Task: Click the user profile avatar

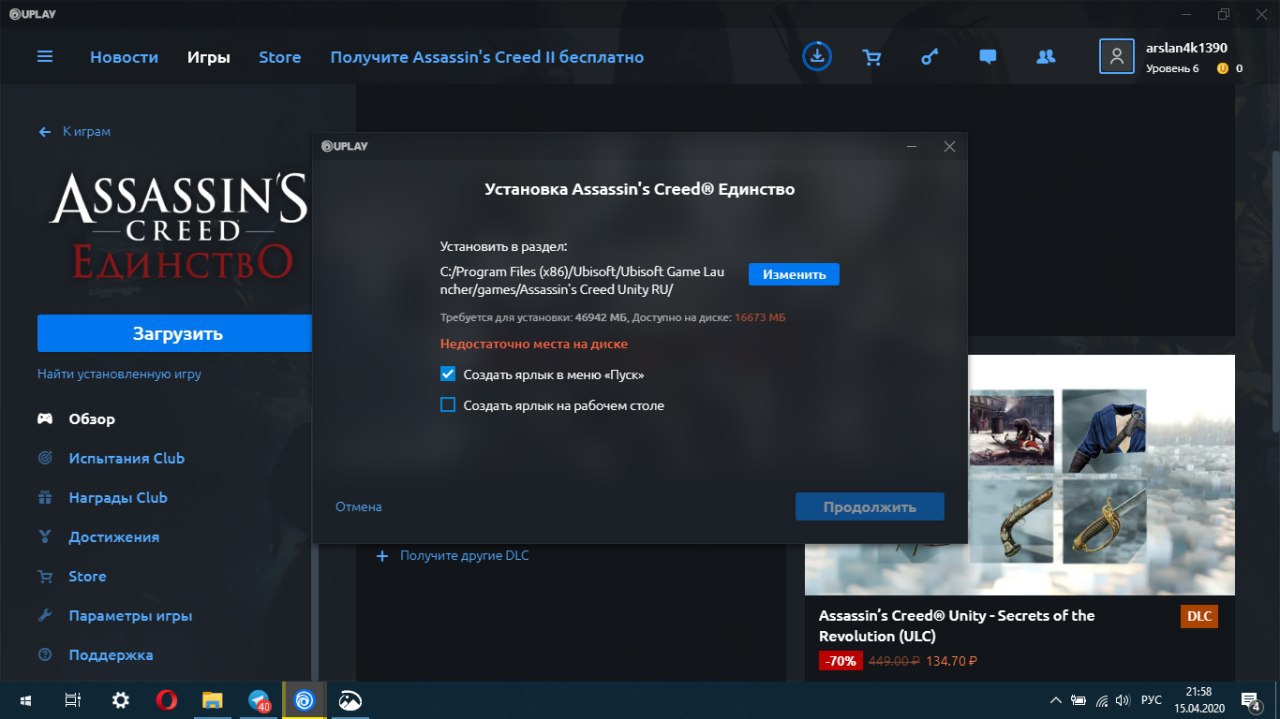Action: 1116,56
